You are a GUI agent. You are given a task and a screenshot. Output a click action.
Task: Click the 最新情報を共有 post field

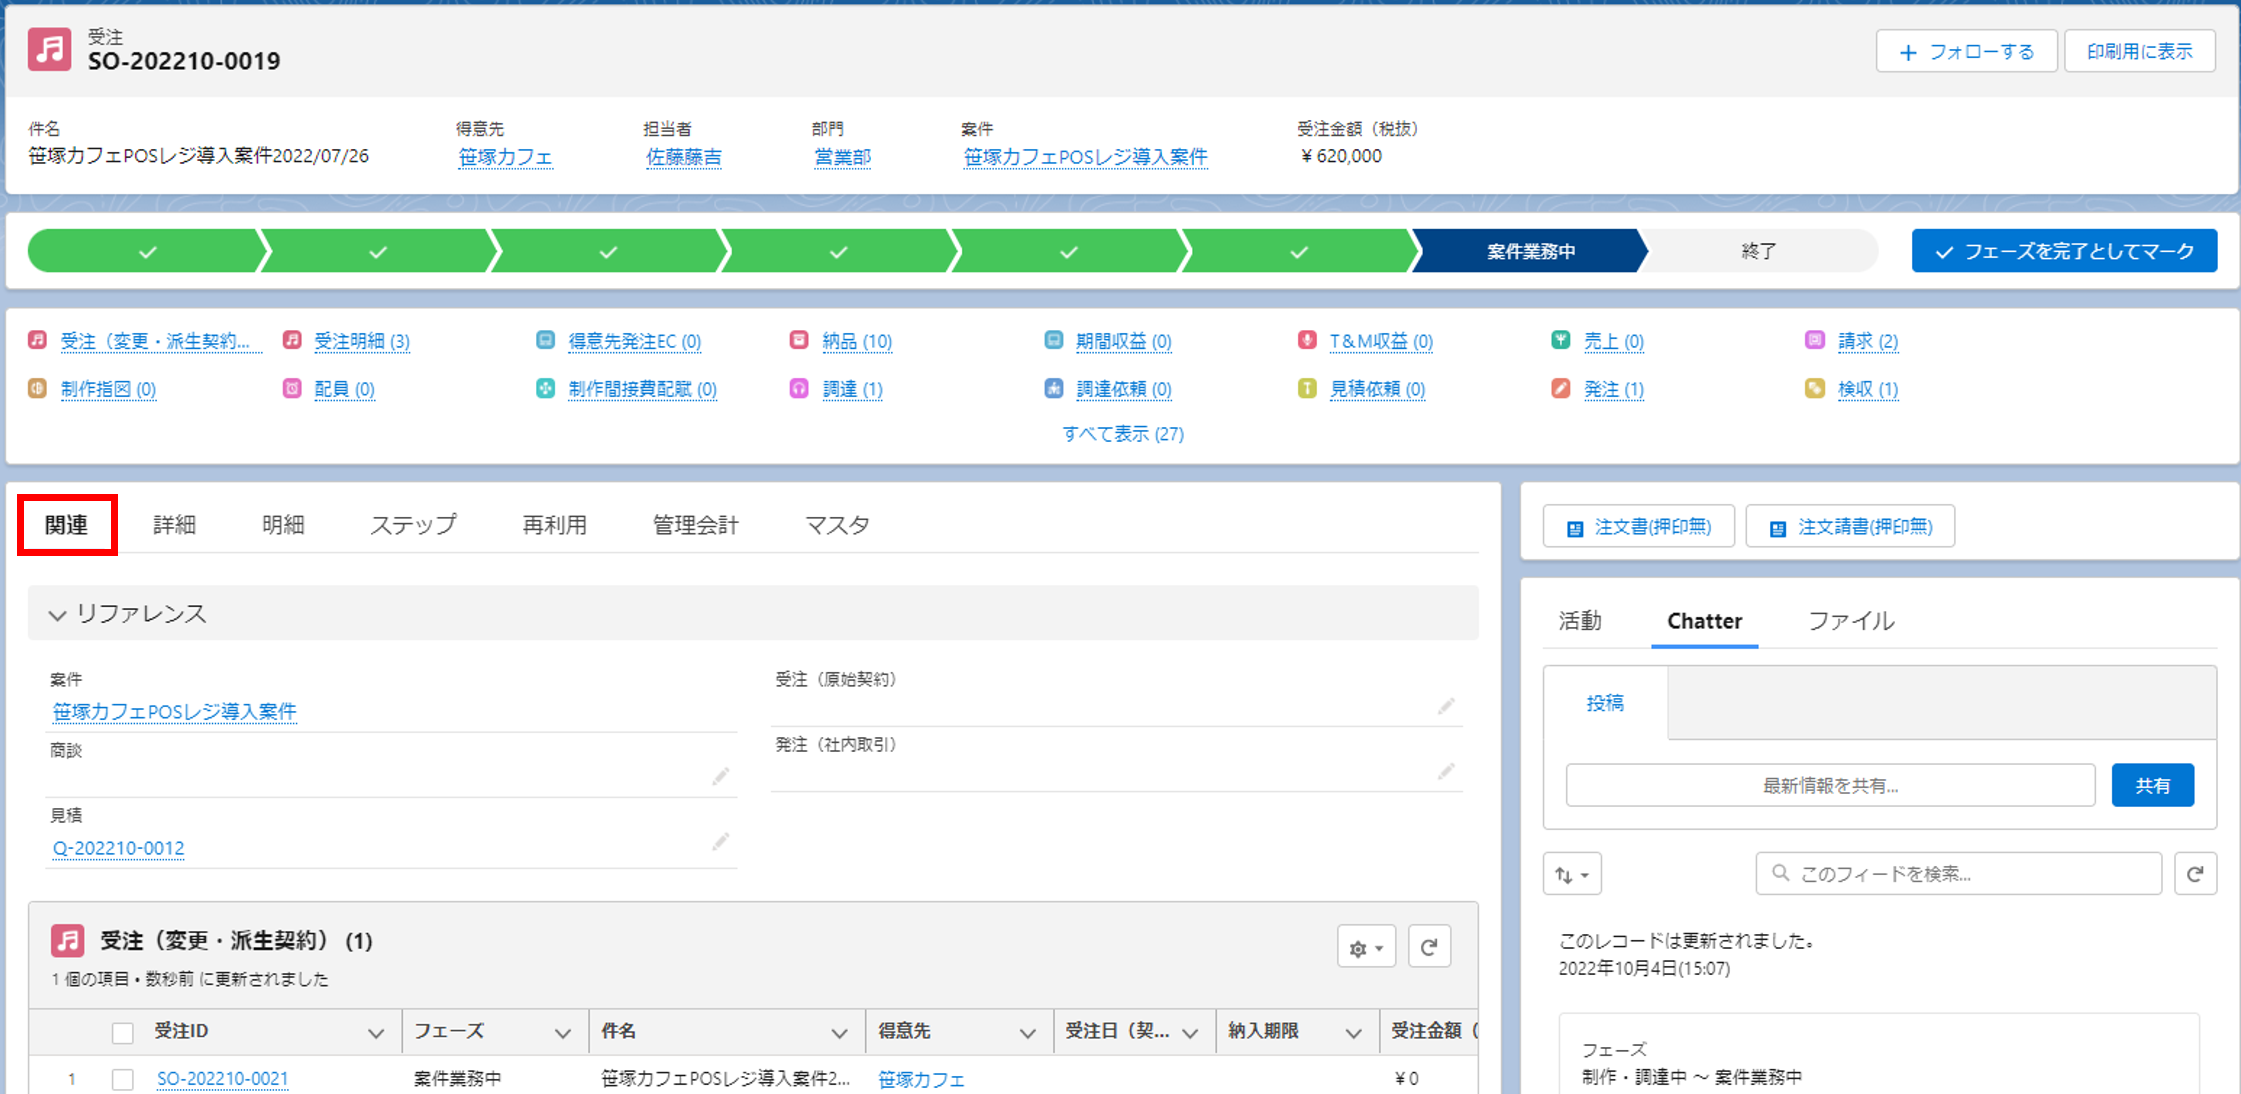[1830, 786]
